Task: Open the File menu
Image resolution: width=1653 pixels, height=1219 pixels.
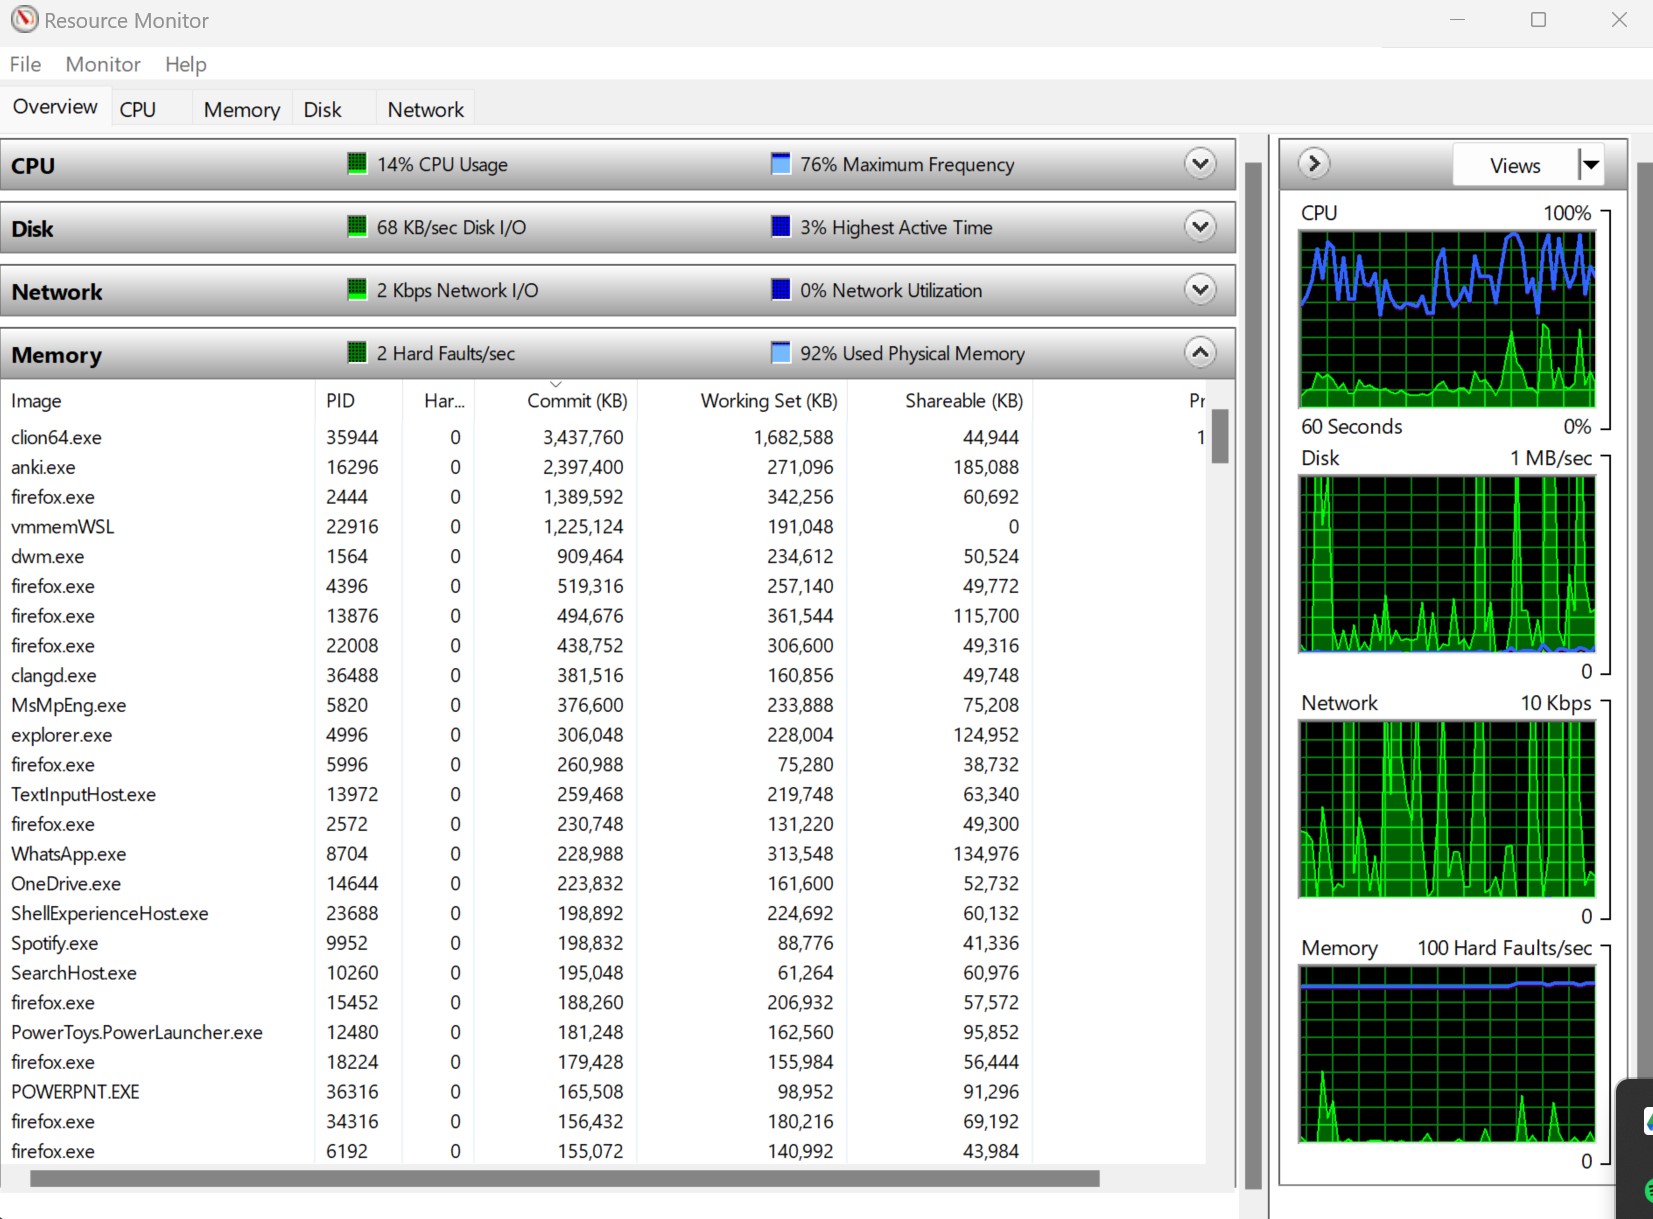Action: (25, 64)
